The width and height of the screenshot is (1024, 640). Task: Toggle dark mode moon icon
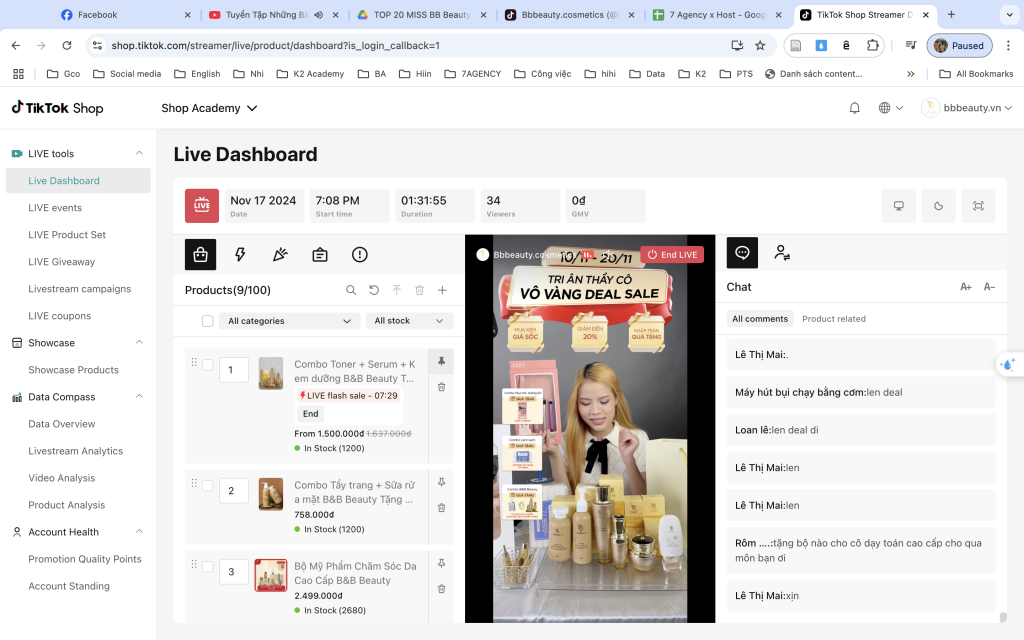click(x=938, y=206)
